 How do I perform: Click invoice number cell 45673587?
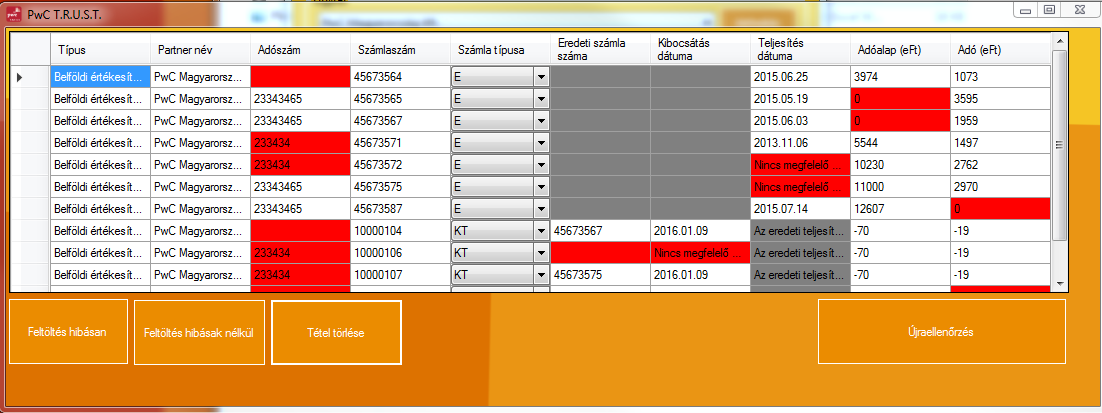(401, 209)
